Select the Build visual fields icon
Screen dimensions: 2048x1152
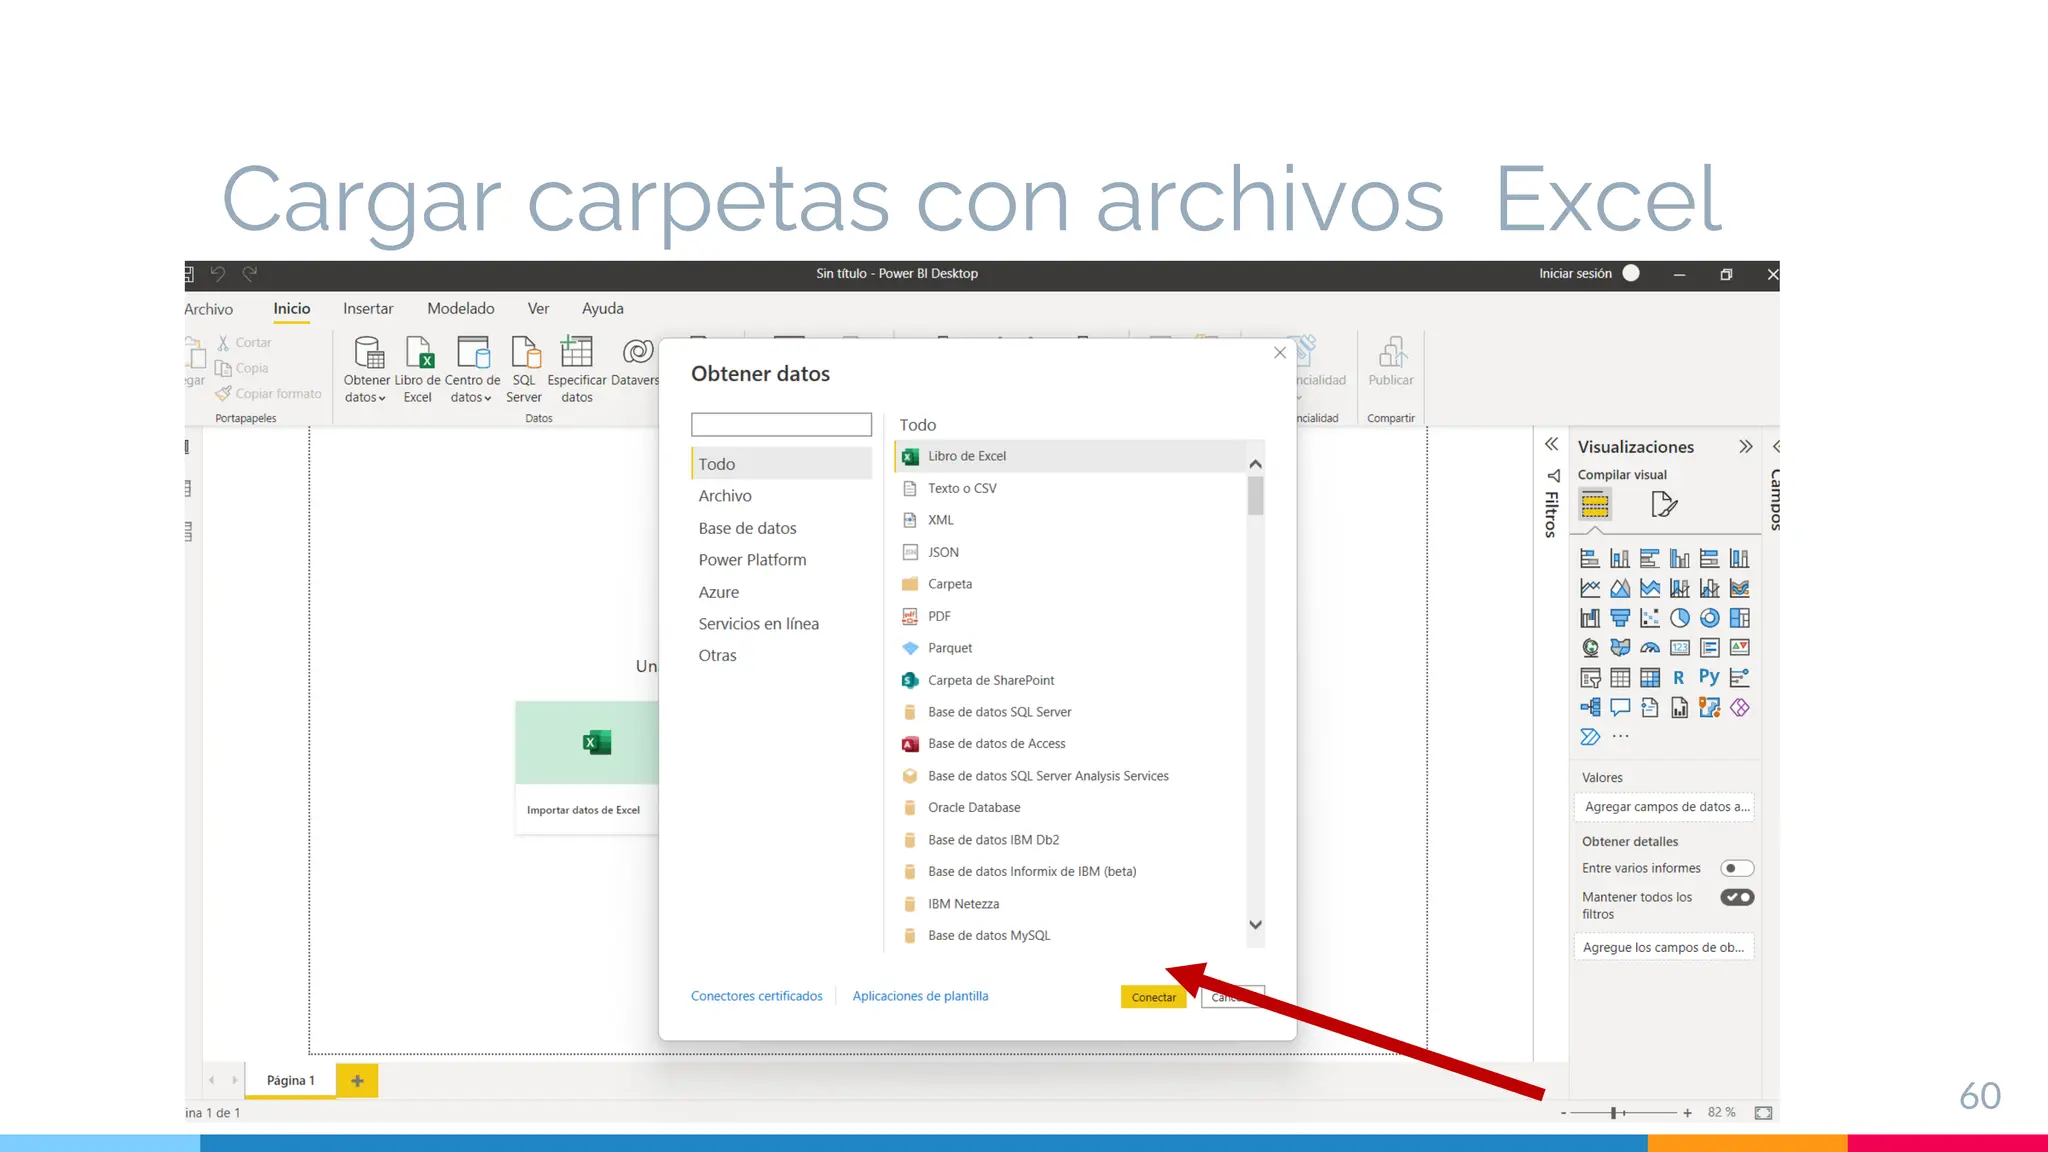(1595, 504)
